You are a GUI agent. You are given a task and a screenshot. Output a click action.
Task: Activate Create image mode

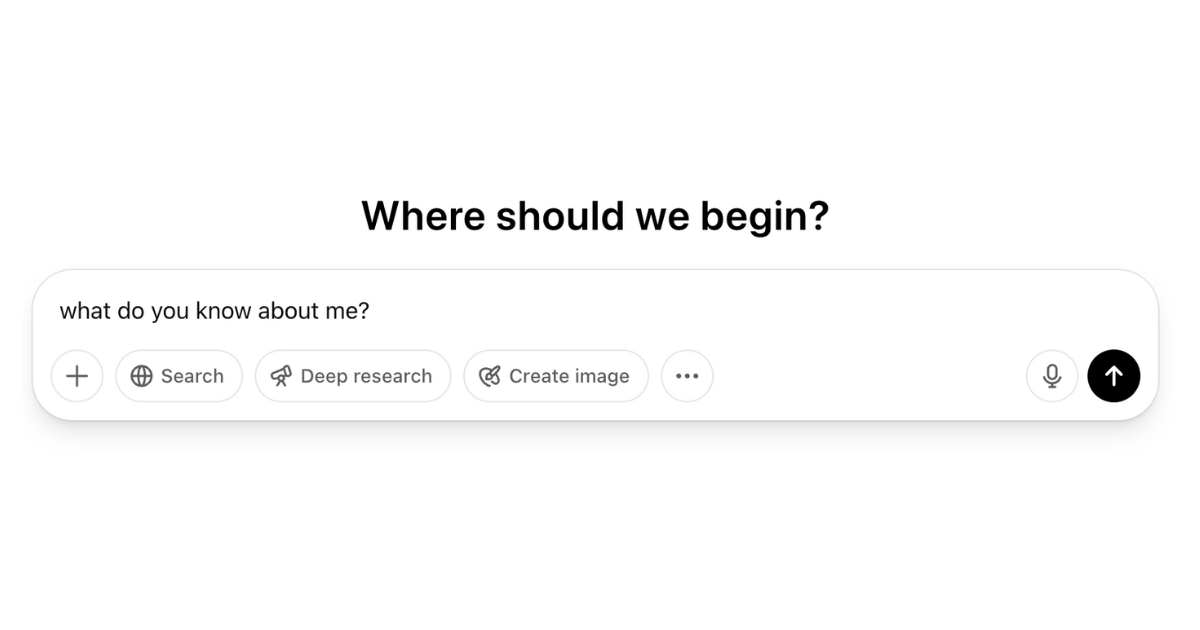pos(556,376)
